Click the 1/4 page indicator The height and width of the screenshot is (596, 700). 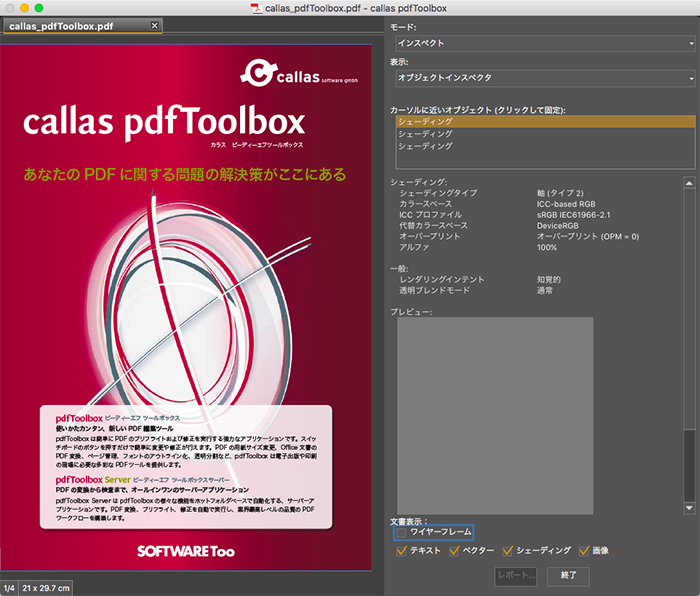[9, 588]
